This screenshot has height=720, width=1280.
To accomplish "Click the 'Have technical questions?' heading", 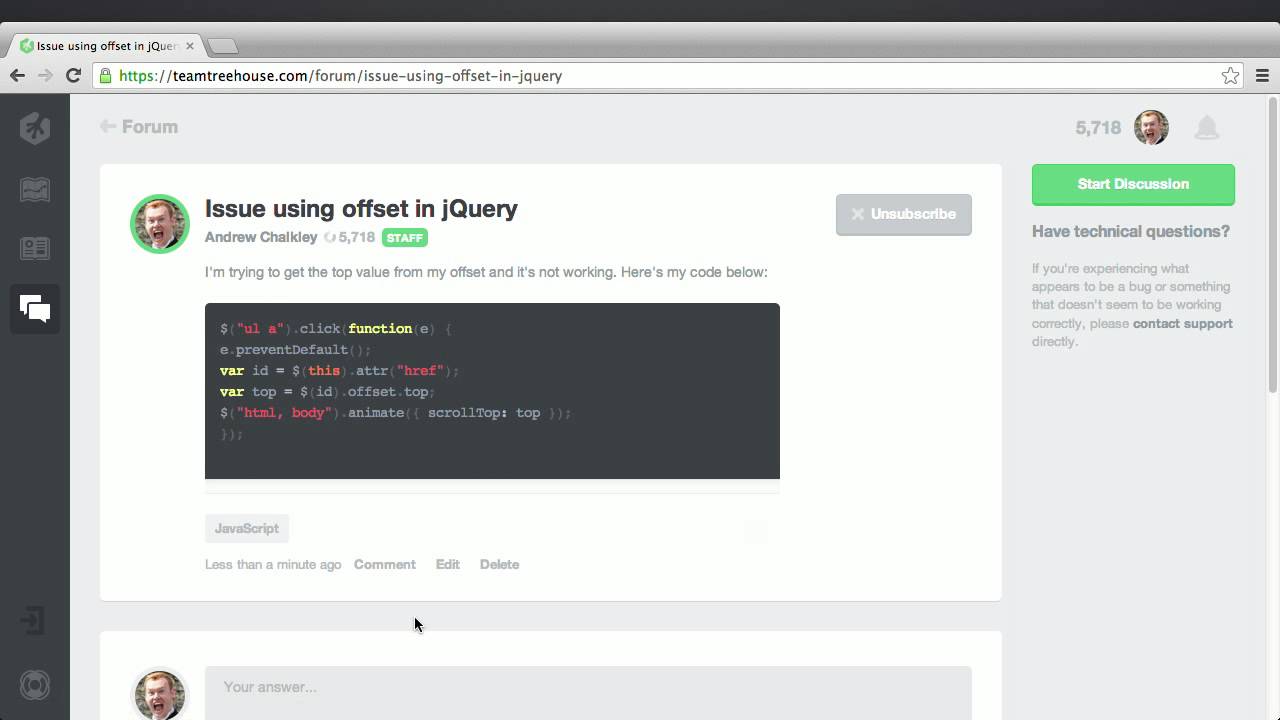I will click(x=1131, y=231).
